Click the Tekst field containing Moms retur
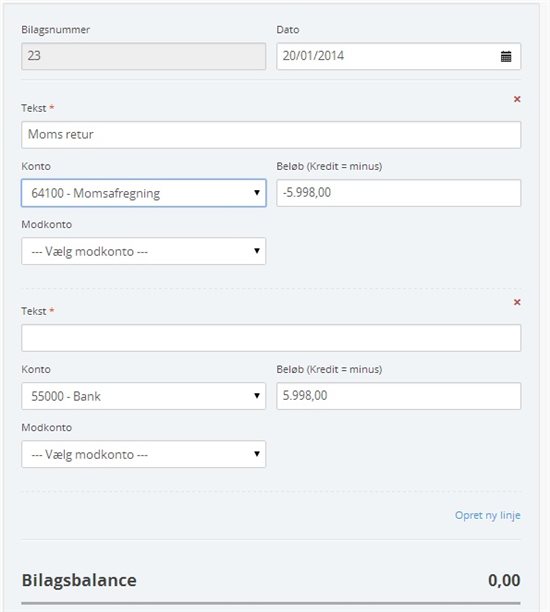 coord(271,135)
